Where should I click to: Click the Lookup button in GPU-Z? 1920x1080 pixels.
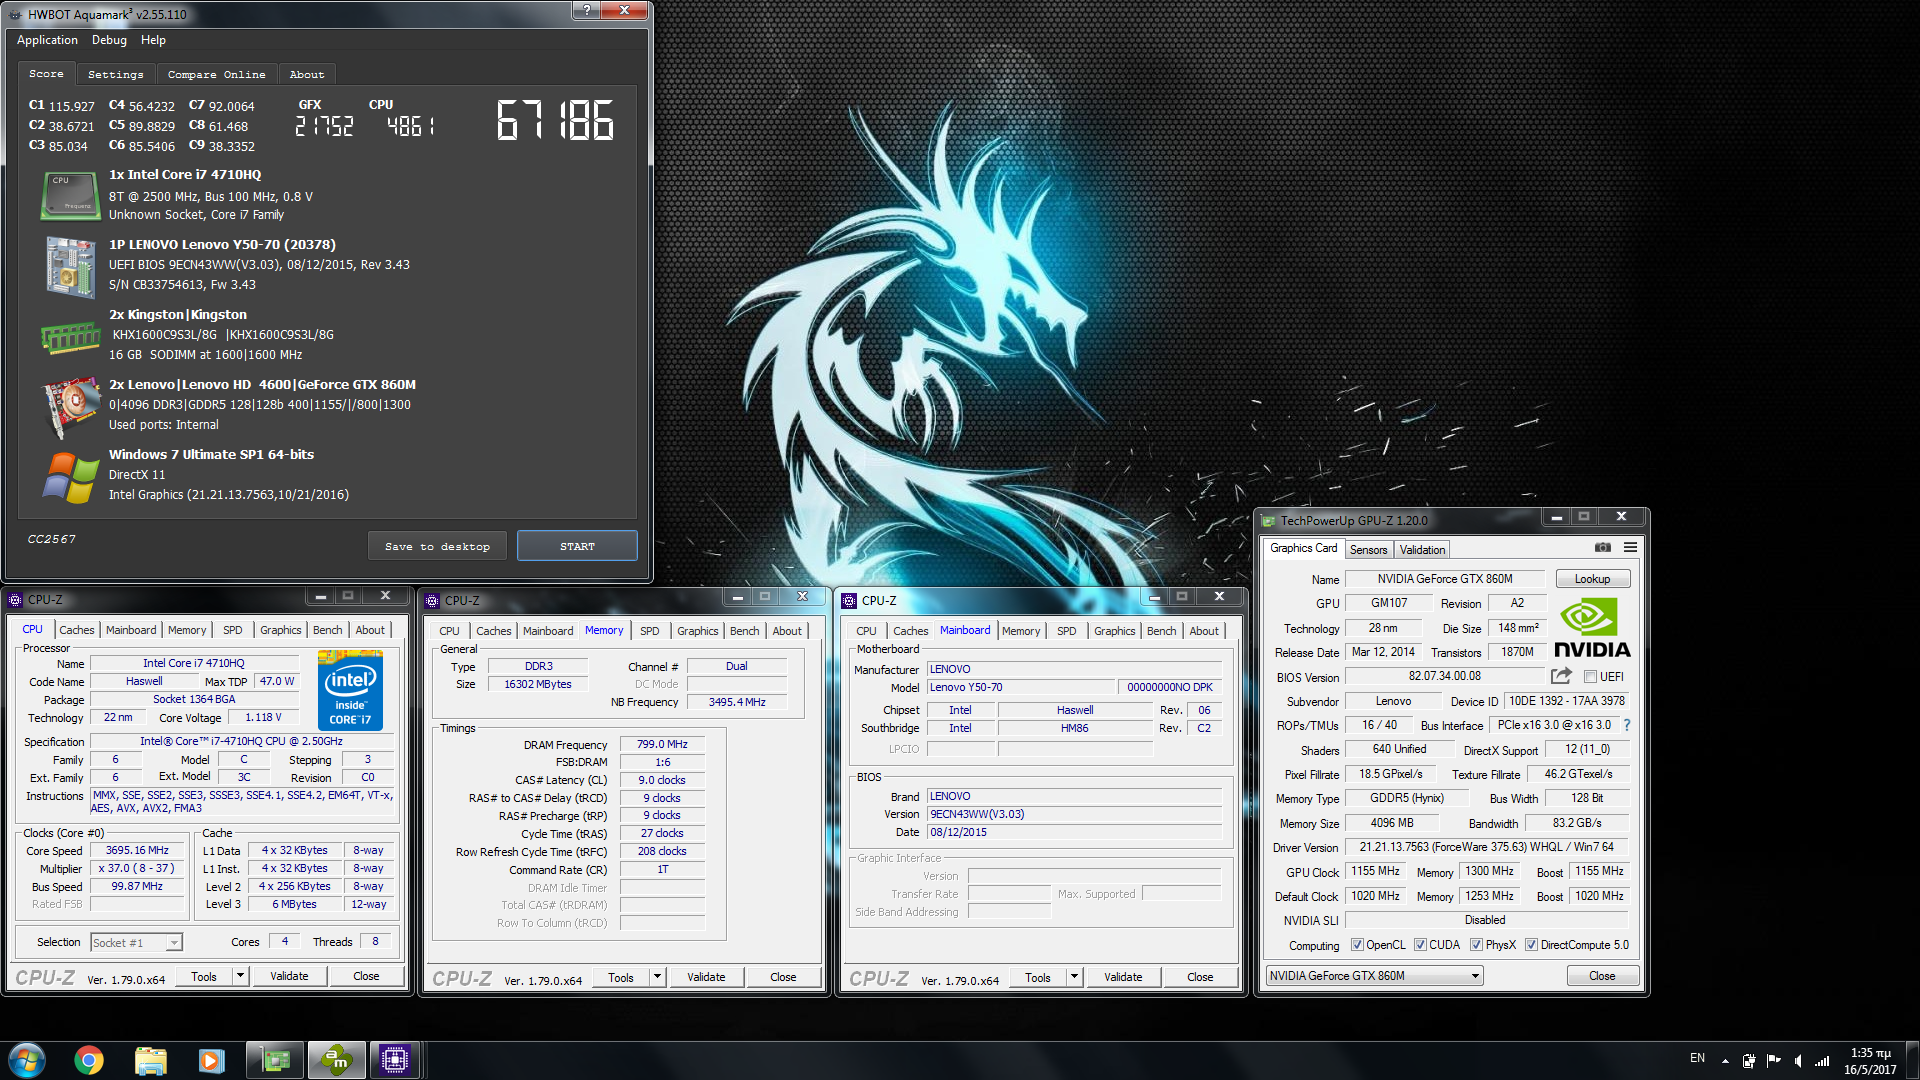(1592, 579)
